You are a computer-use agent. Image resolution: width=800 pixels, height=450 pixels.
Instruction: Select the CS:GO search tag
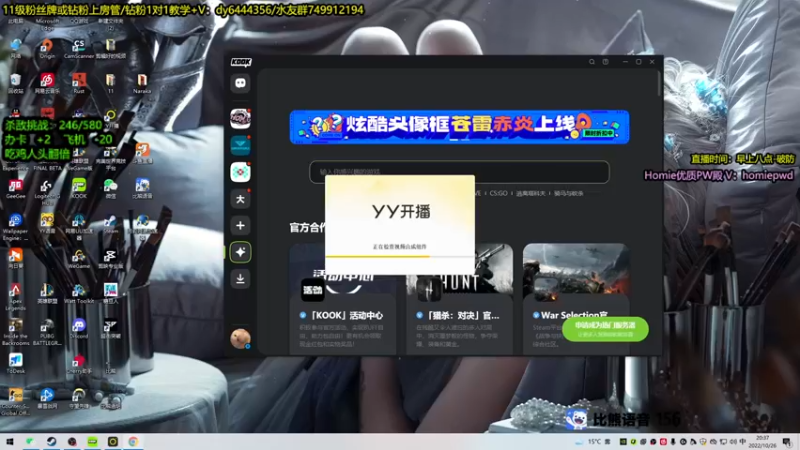[498, 193]
